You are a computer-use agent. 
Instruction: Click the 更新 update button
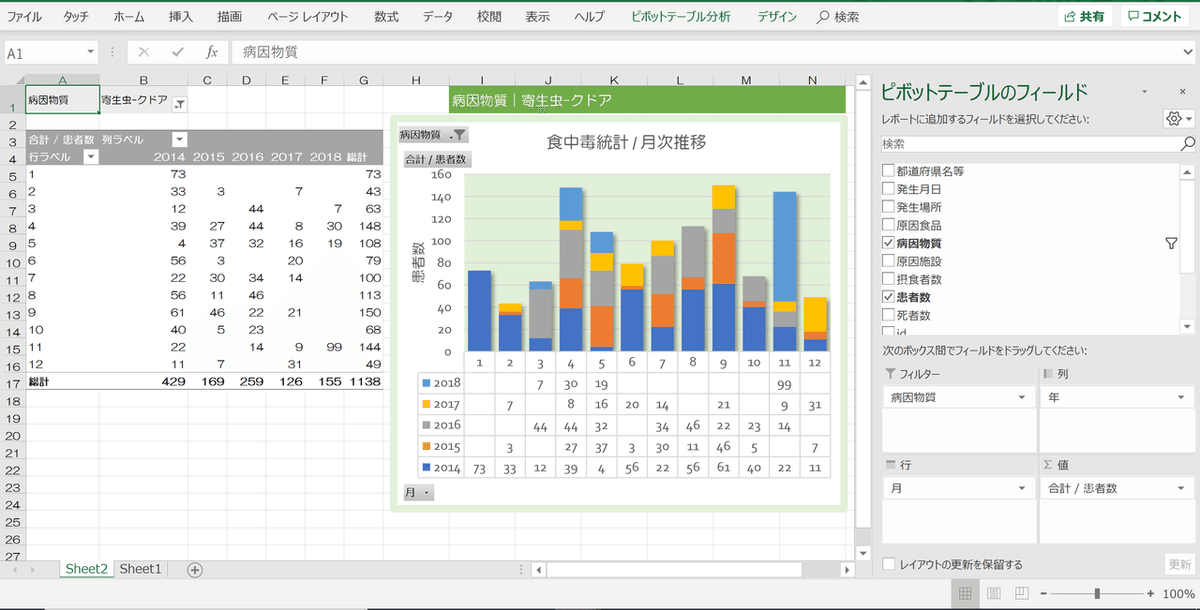1180,565
